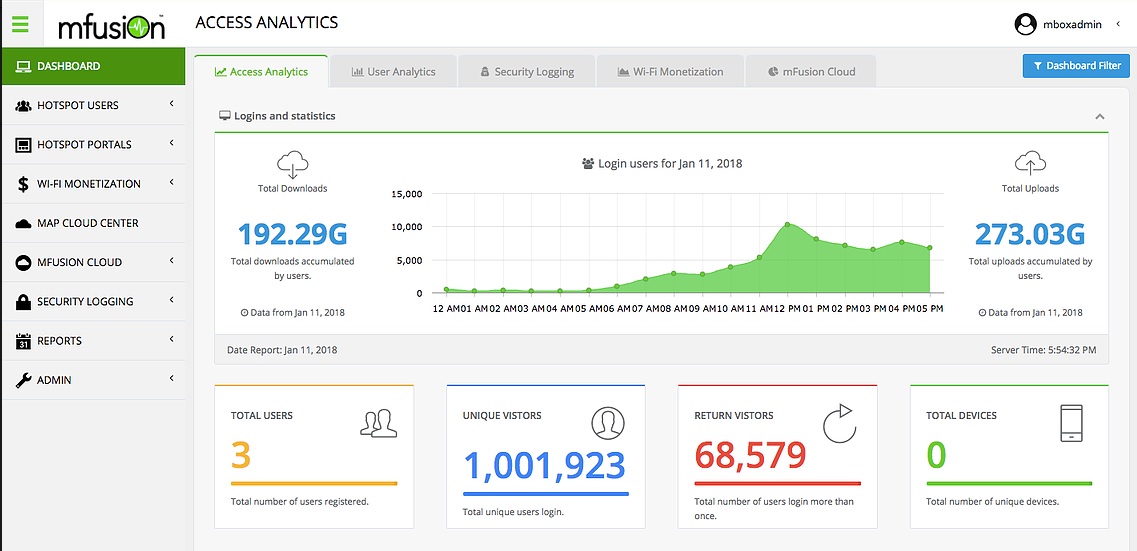Expand the Wi-Fi Monetization submenu chevron
The width and height of the screenshot is (1137, 551).
(172, 183)
